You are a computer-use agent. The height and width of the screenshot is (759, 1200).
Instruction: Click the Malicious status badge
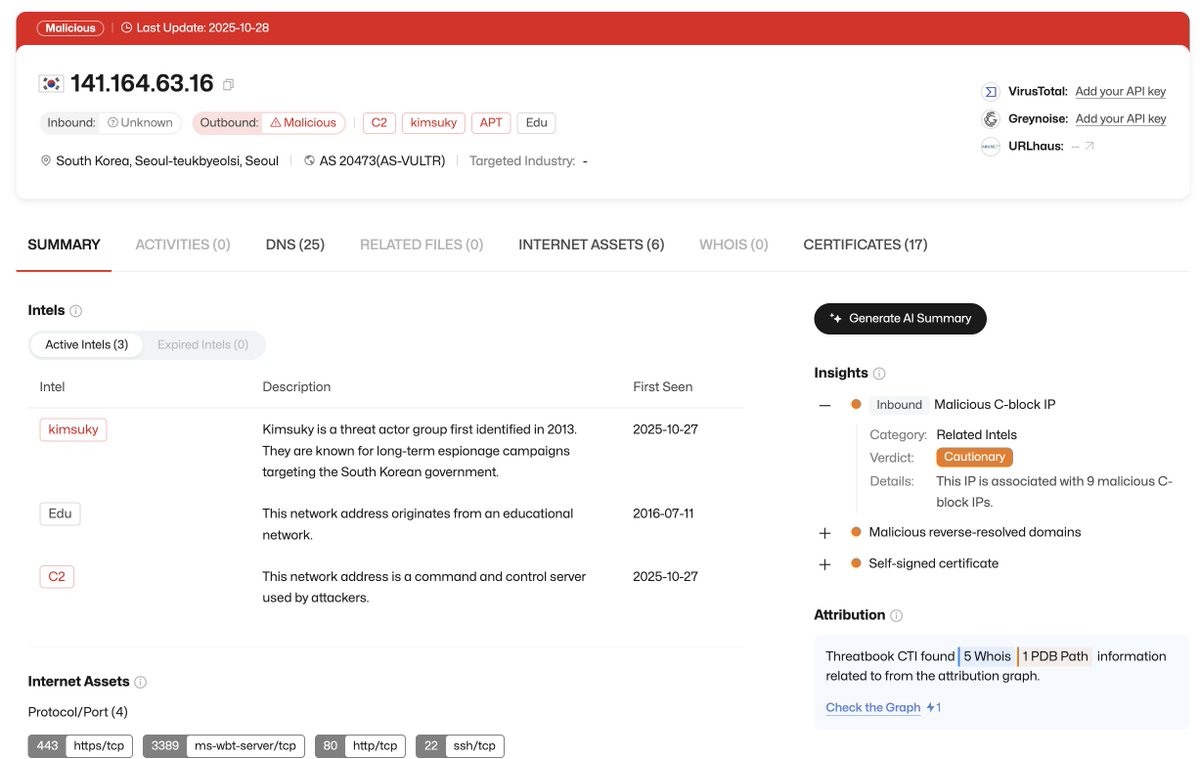pos(70,28)
